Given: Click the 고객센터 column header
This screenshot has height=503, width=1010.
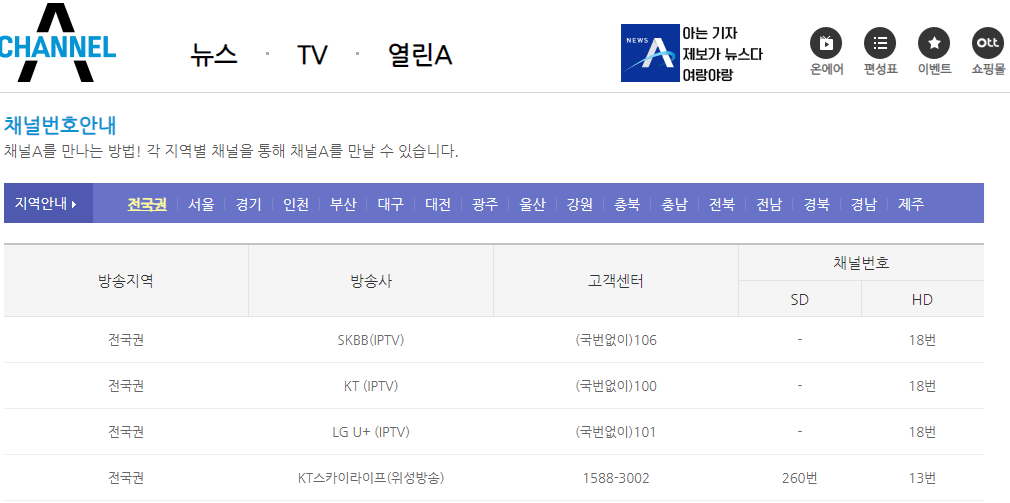Looking at the screenshot, I should [x=616, y=281].
